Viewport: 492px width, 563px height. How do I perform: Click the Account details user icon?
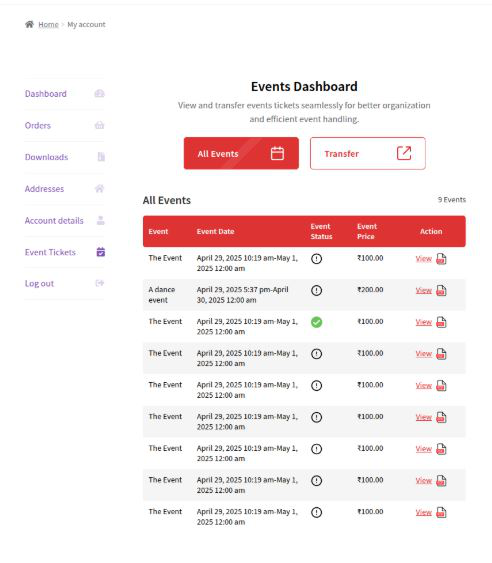click(101, 220)
